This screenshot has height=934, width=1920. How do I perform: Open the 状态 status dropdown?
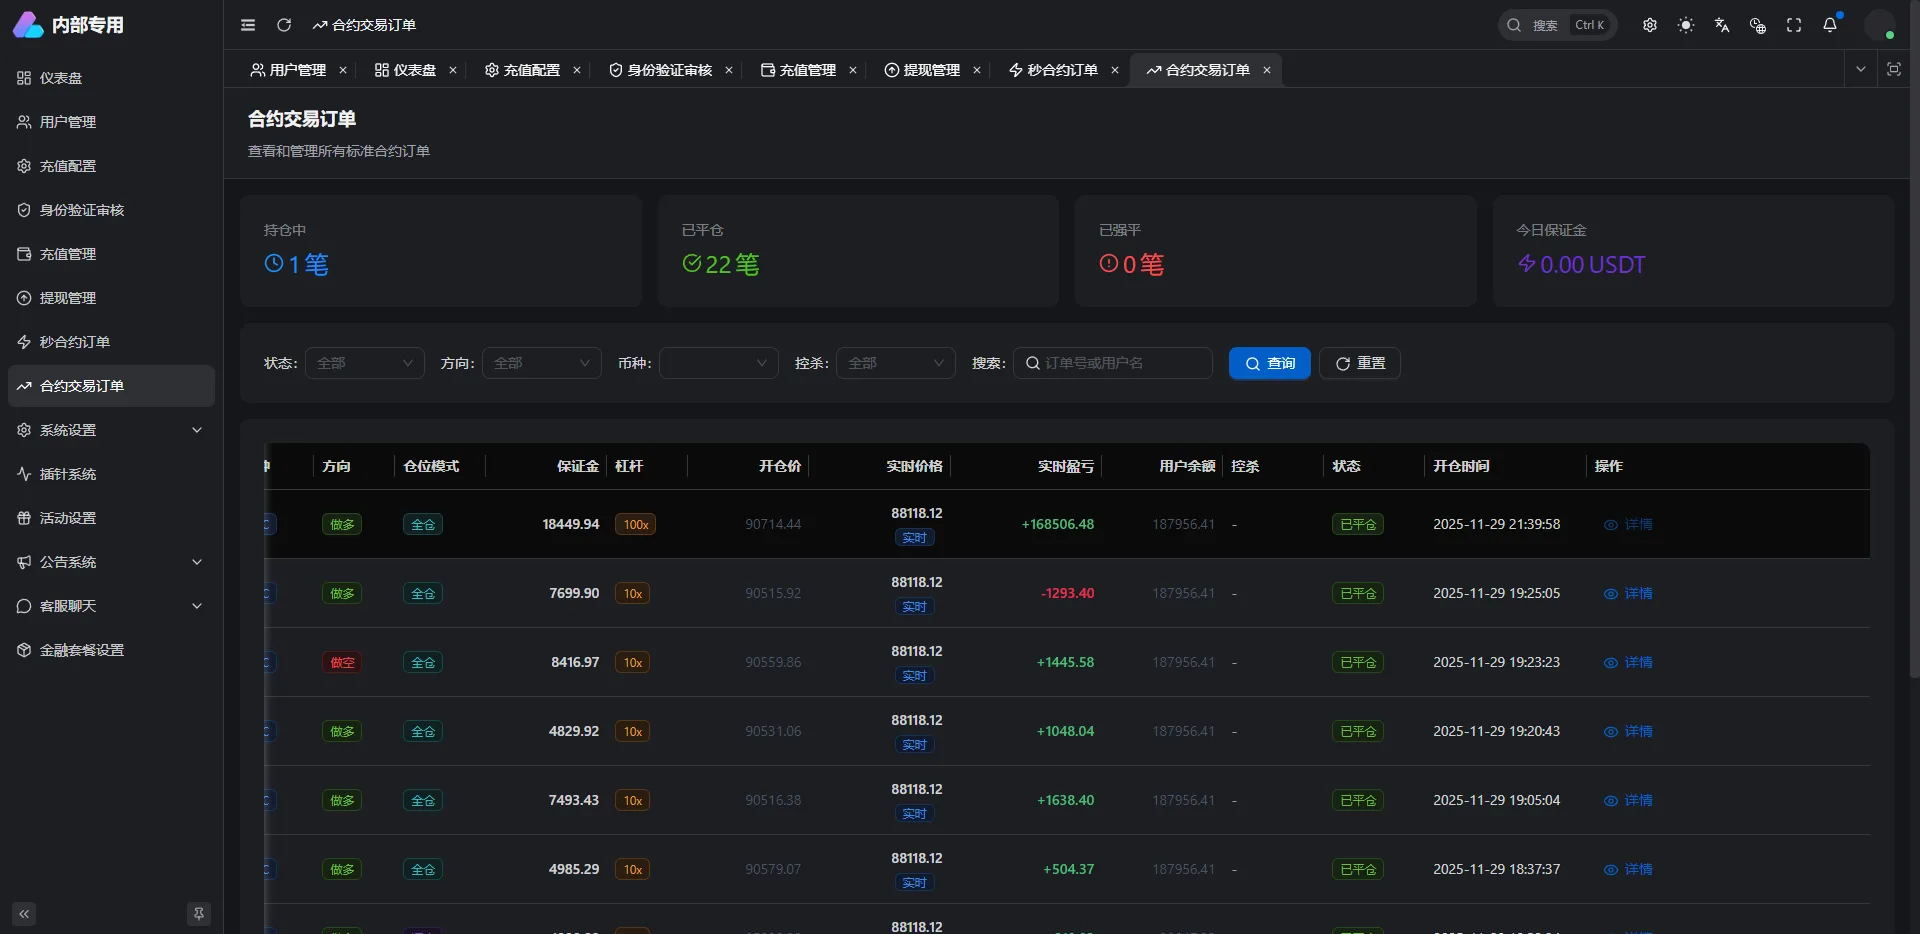coord(364,363)
